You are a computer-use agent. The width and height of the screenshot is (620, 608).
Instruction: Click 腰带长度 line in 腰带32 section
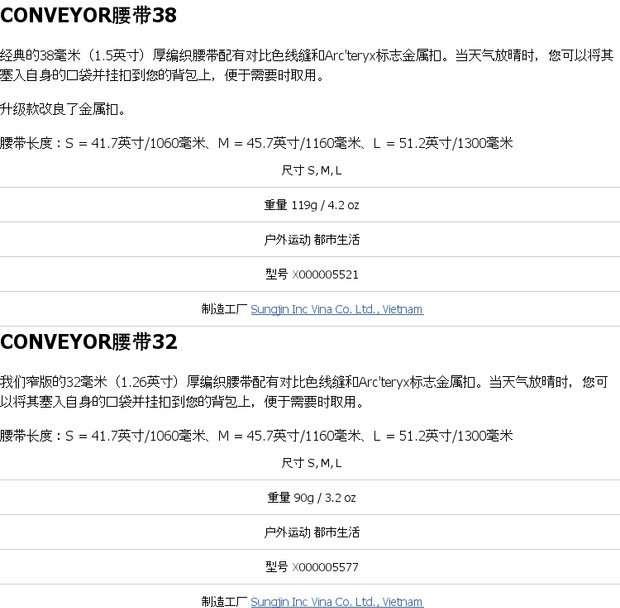click(256, 436)
